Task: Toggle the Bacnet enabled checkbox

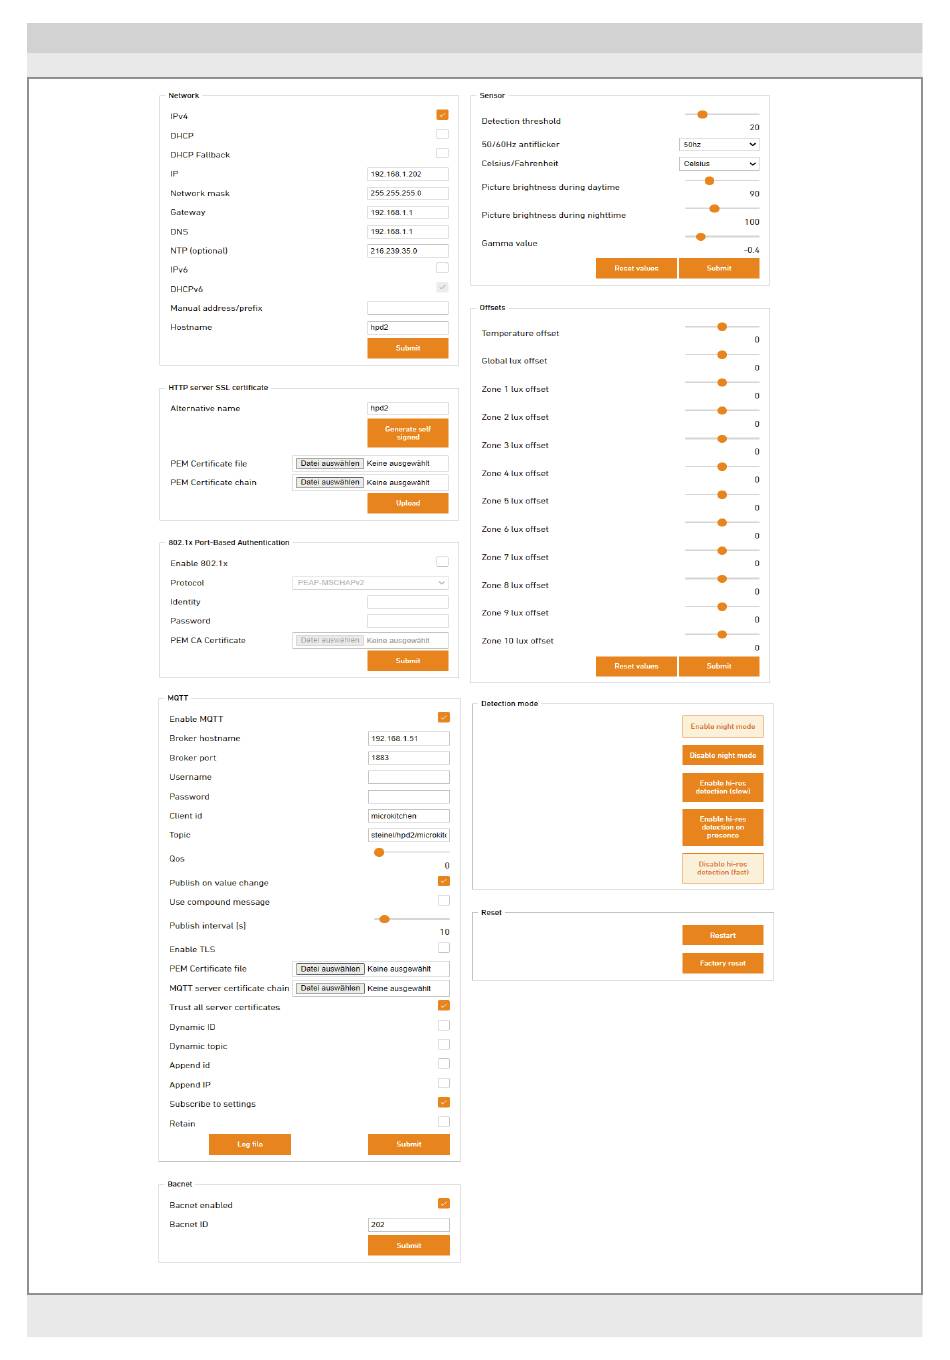Action: pos(444,1203)
